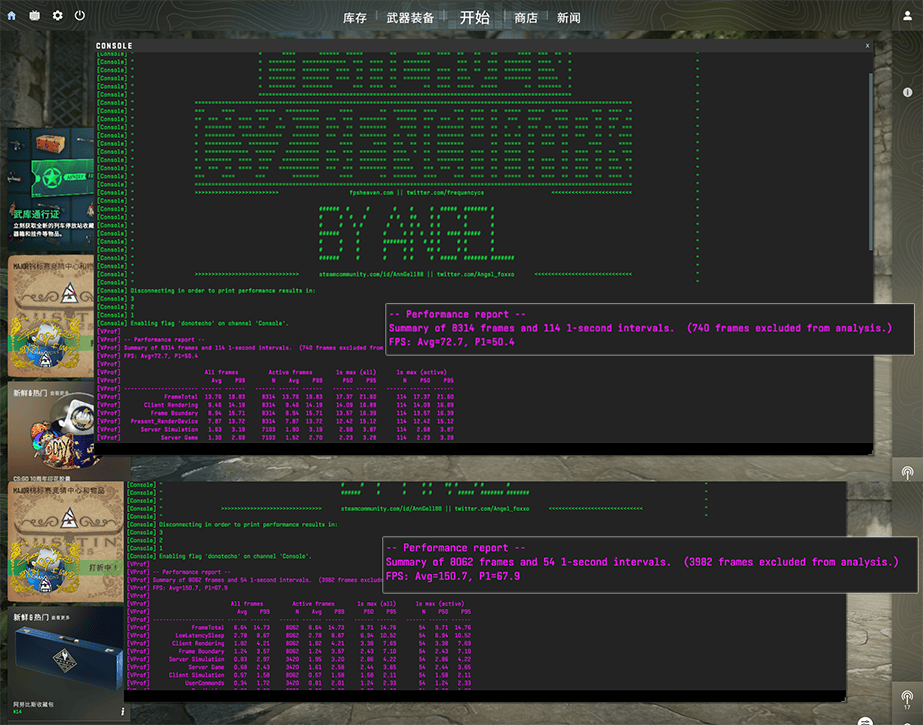This screenshot has width=923, height=725.
Task: Click 查看更多 link above the blue case
Action: [59, 617]
